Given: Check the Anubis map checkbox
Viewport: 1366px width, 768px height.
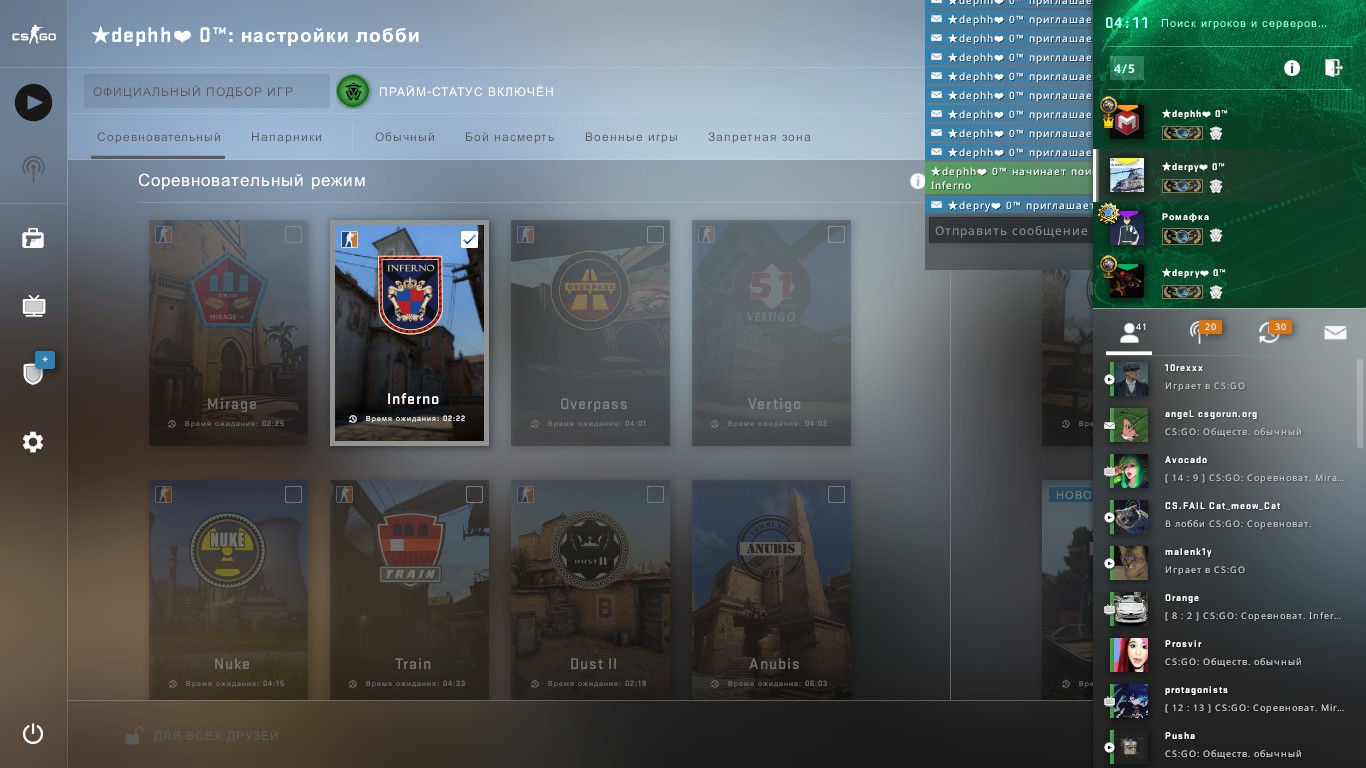Looking at the screenshot, I should coord(836,494).
